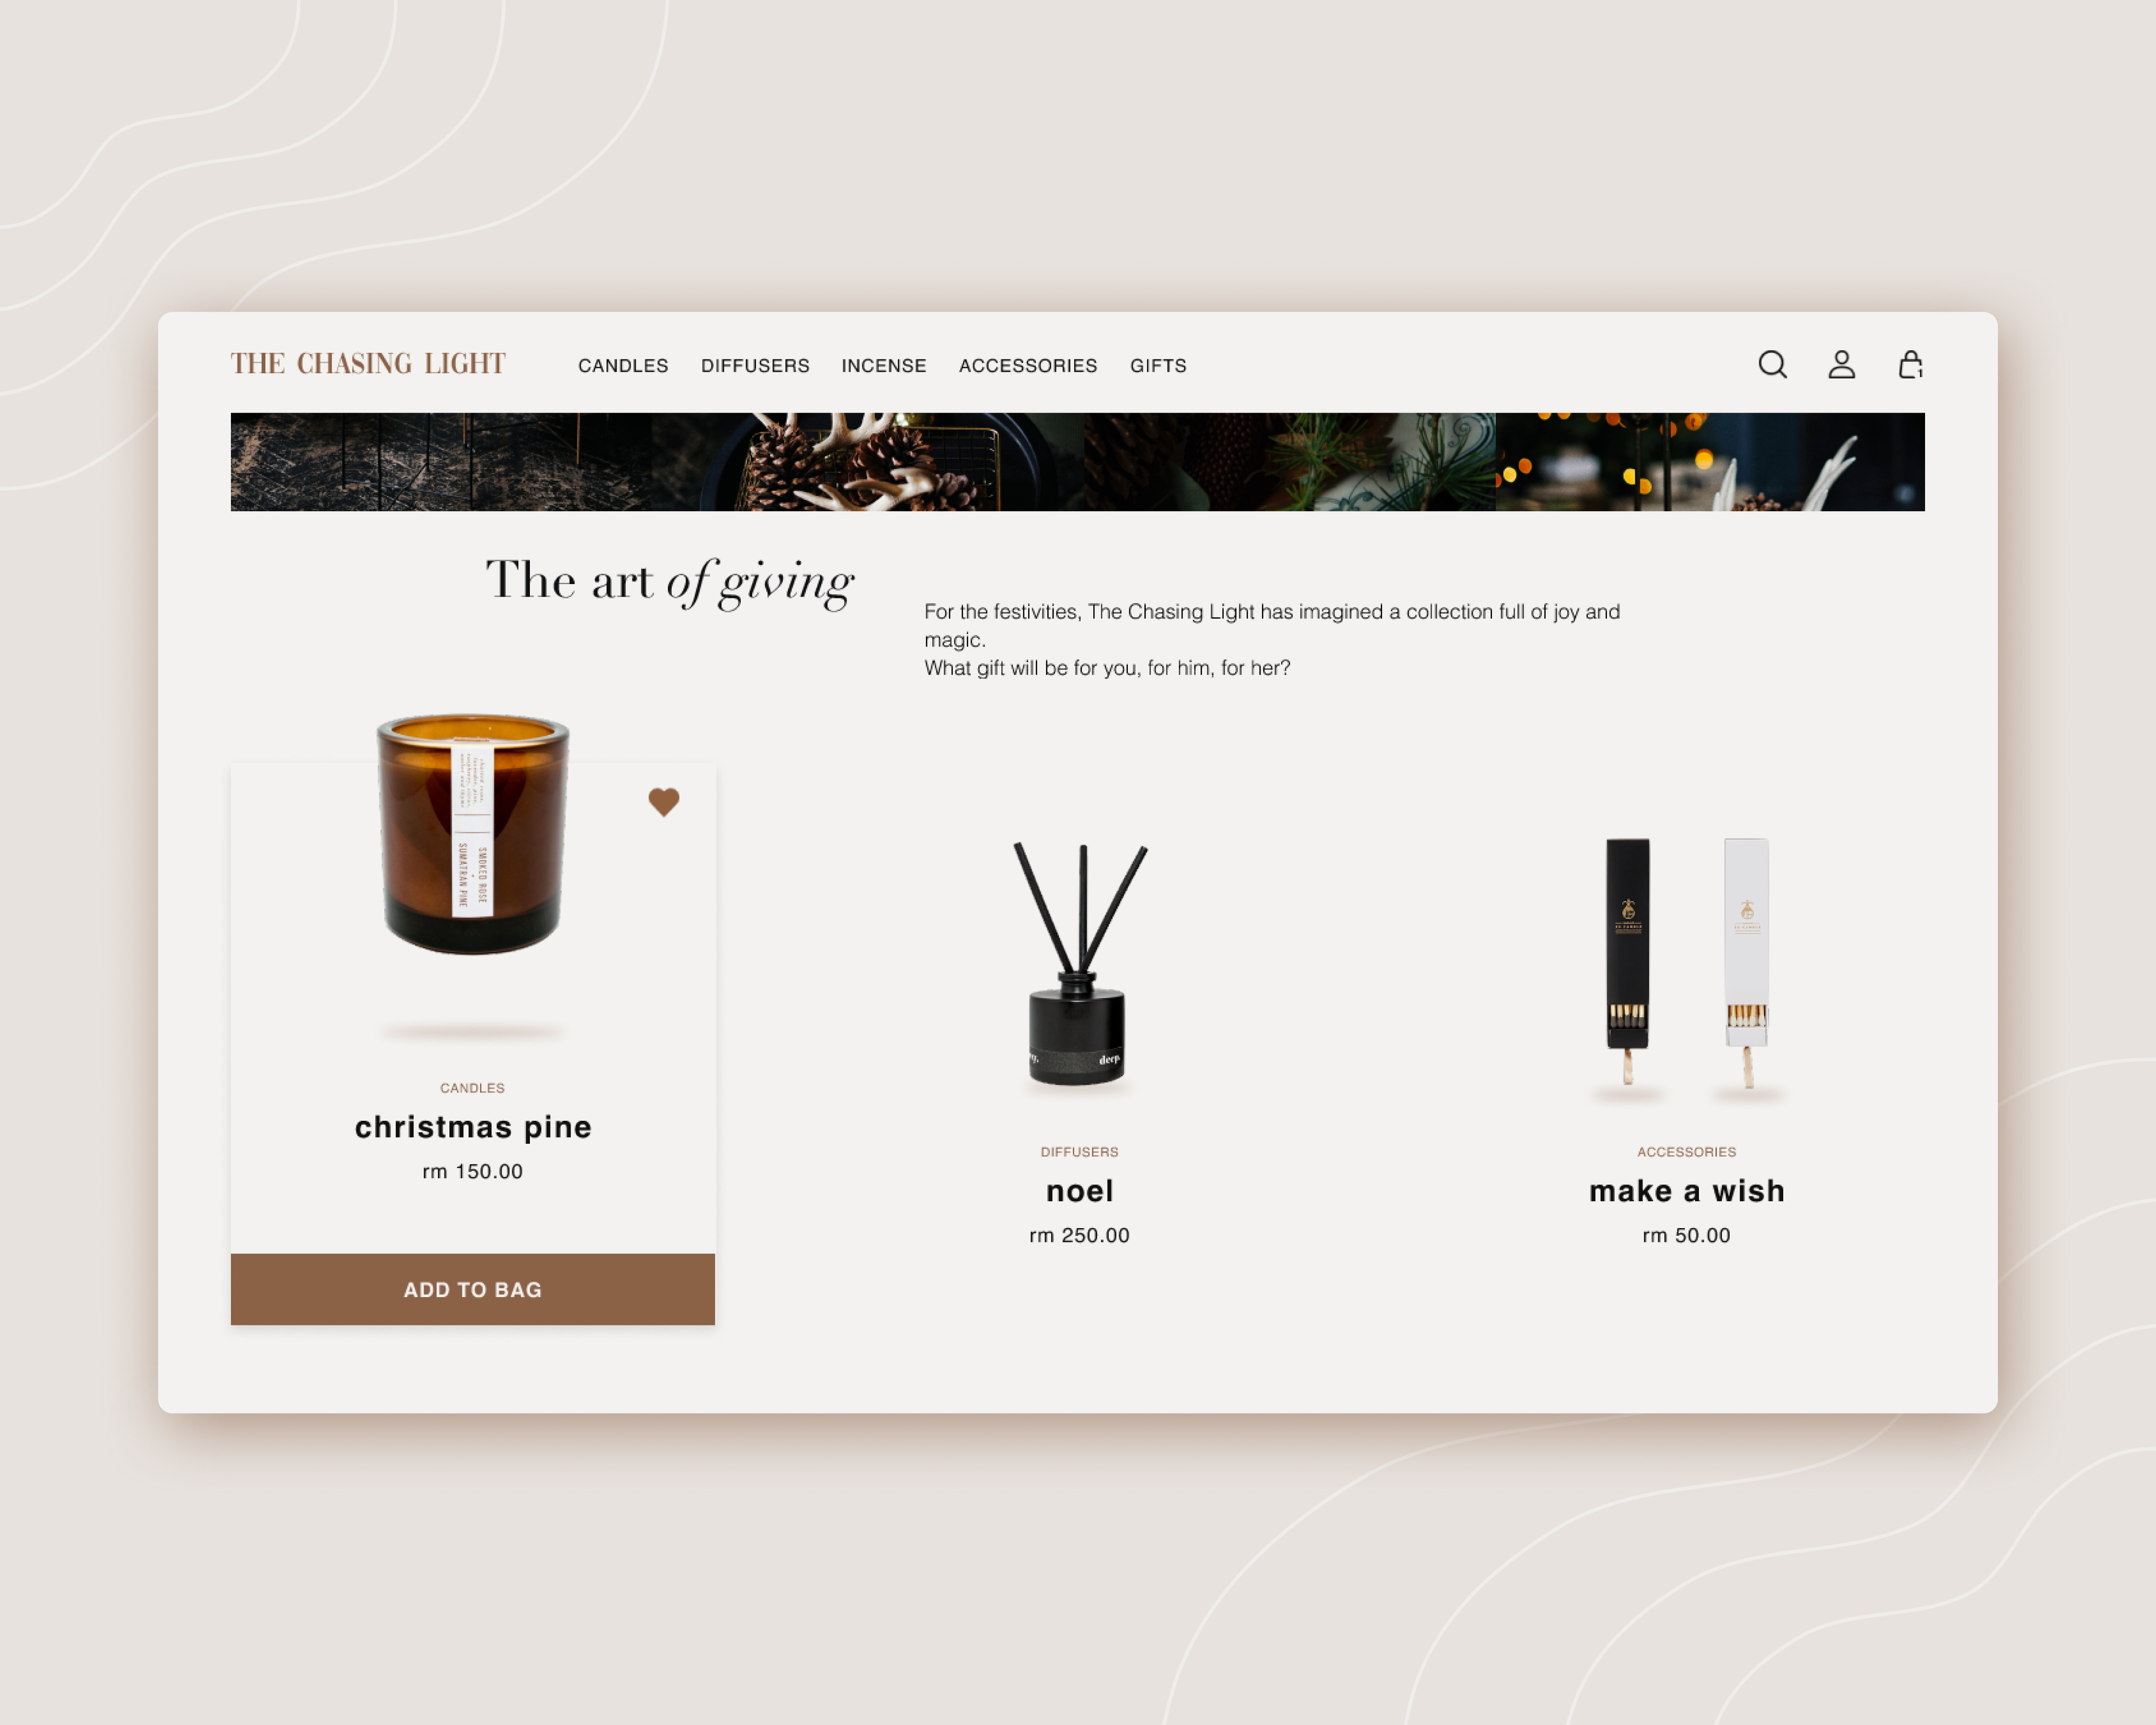Image resolution: width=2156 pixels, height=1725 pixels.
Task: Open the christmas pine product title
Action: click(473, 1127)
